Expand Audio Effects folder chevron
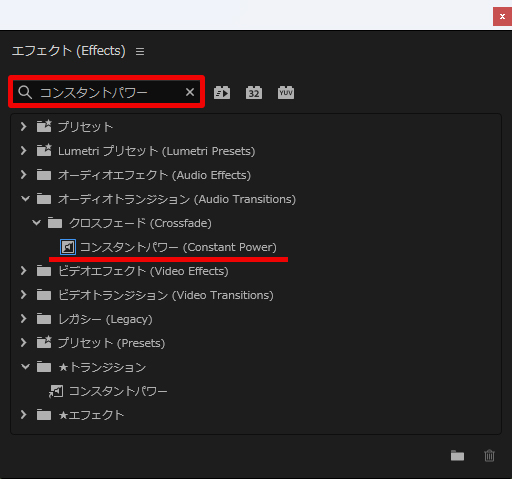Image resolution: width=512 pixels, height=479 pixels. coord(23,175)
